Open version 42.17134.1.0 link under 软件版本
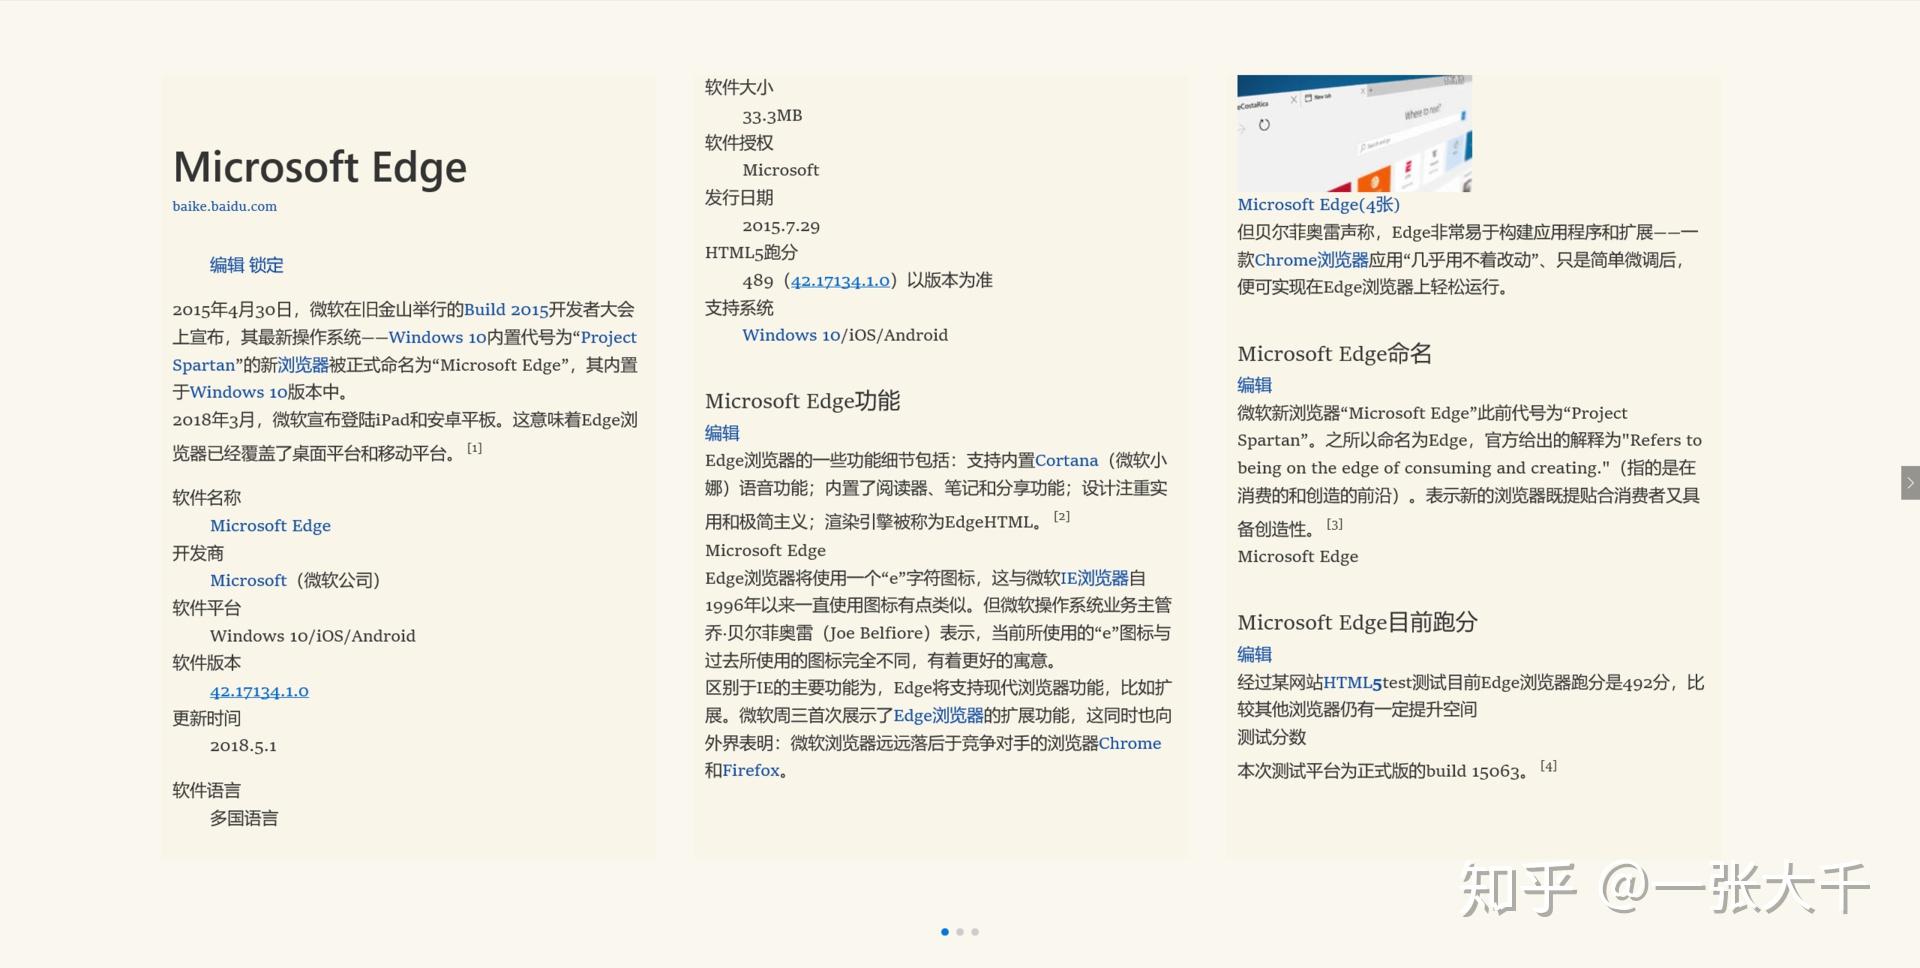This screenshot has height=968, width=1920. pyautogui.click(x=259, y=691)
